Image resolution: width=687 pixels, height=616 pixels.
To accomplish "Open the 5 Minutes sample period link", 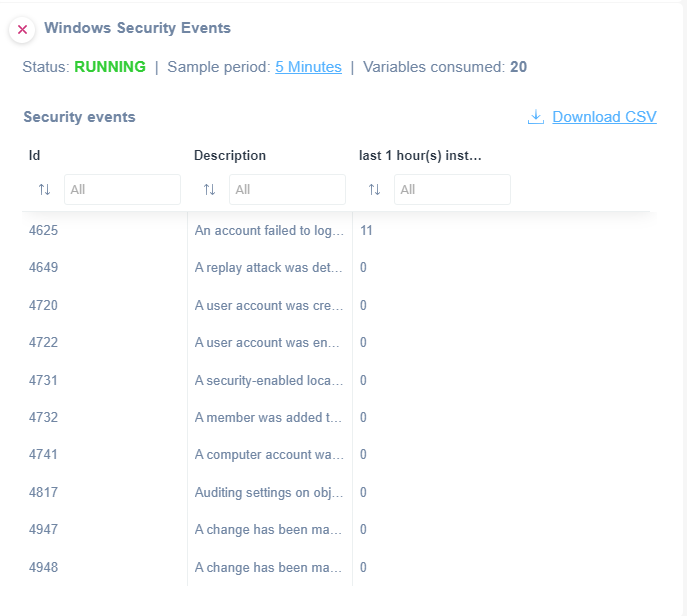I will click(x=308, y=67).
